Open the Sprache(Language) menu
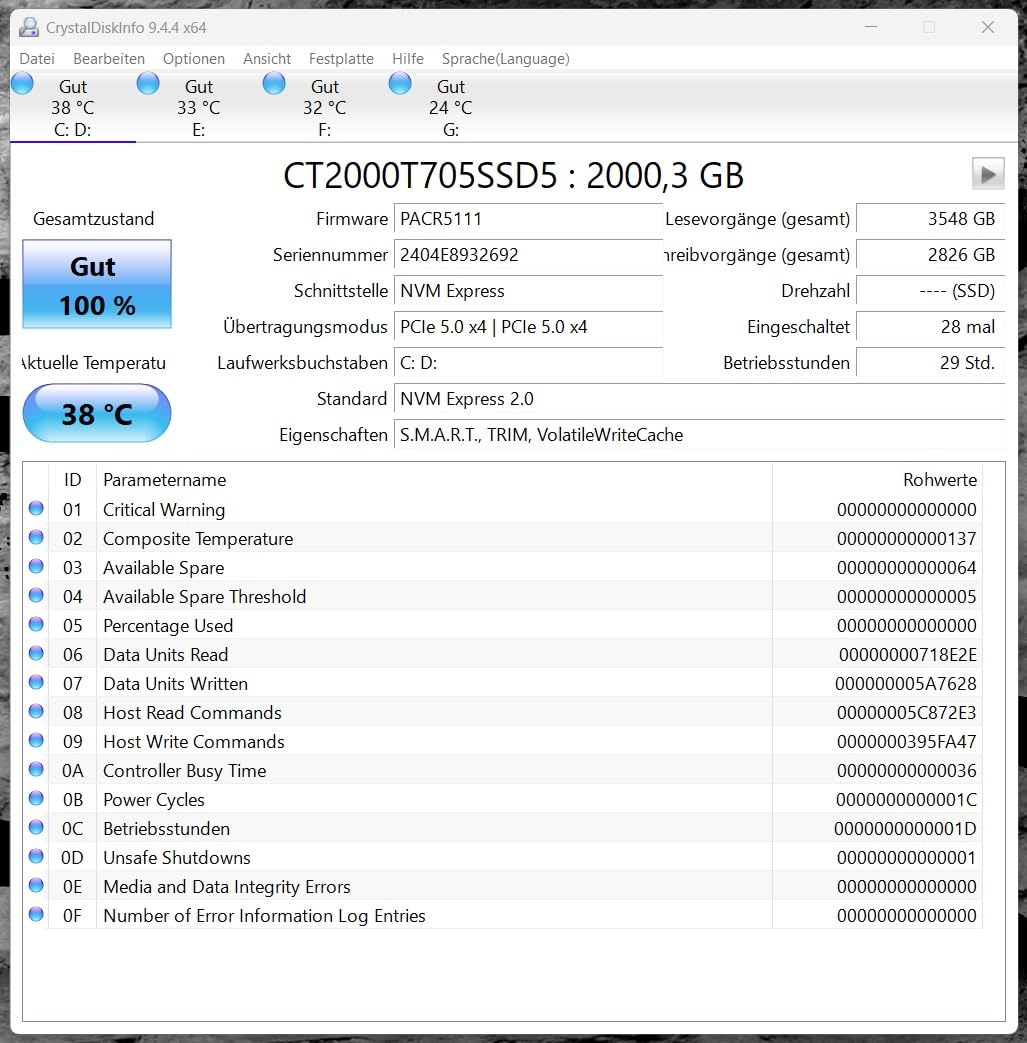 (x=506, y=59)
